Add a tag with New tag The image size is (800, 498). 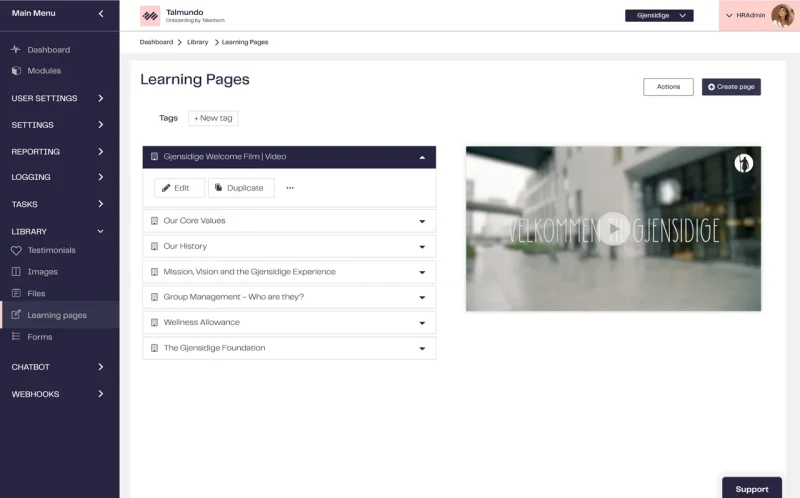(x=213, y=118)
